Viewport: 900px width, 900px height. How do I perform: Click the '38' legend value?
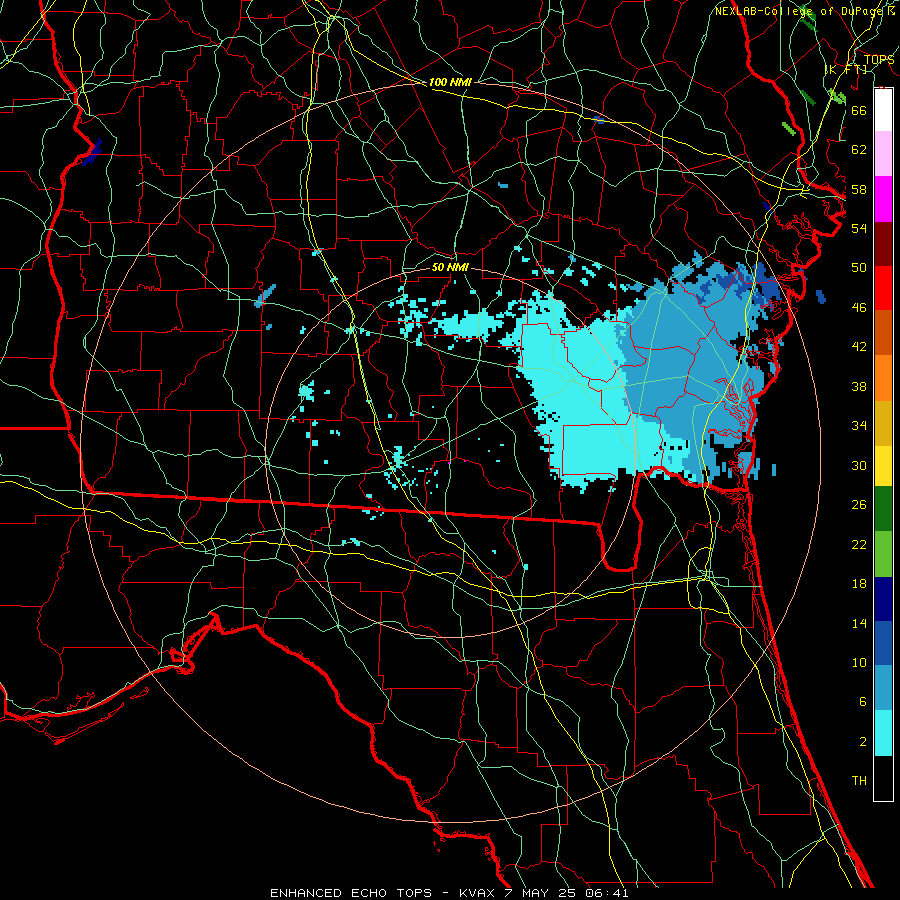click(x=859, y=386)
